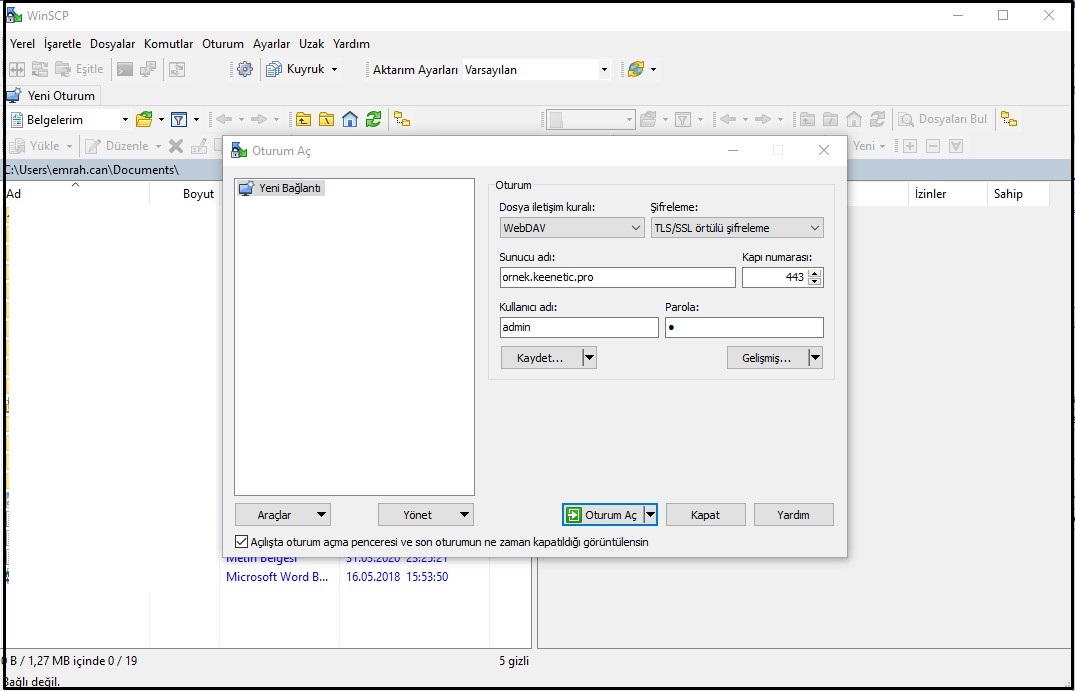Click the filter funnel icon
1075x691 pixels.
point(179,119)
